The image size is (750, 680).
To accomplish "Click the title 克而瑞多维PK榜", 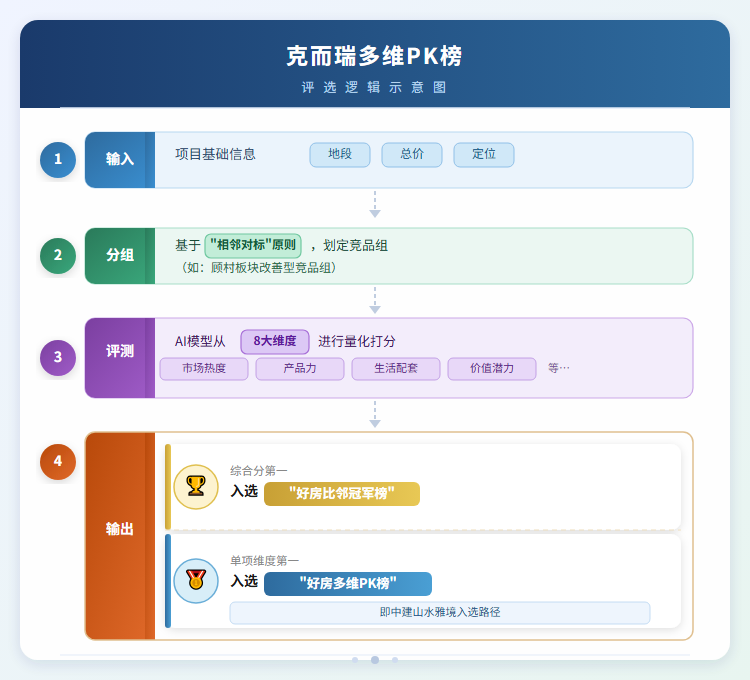I will [x=375, y=56].
